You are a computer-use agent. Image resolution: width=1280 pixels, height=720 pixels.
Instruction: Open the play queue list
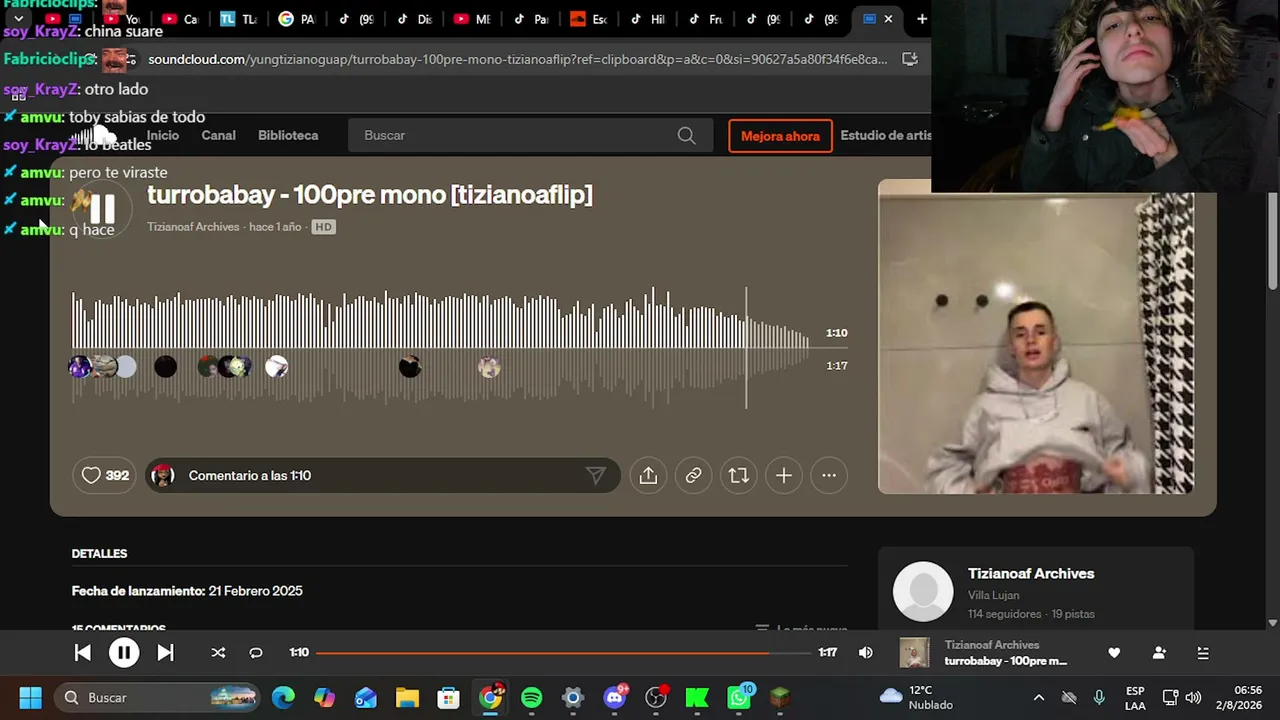(1203, 653)
